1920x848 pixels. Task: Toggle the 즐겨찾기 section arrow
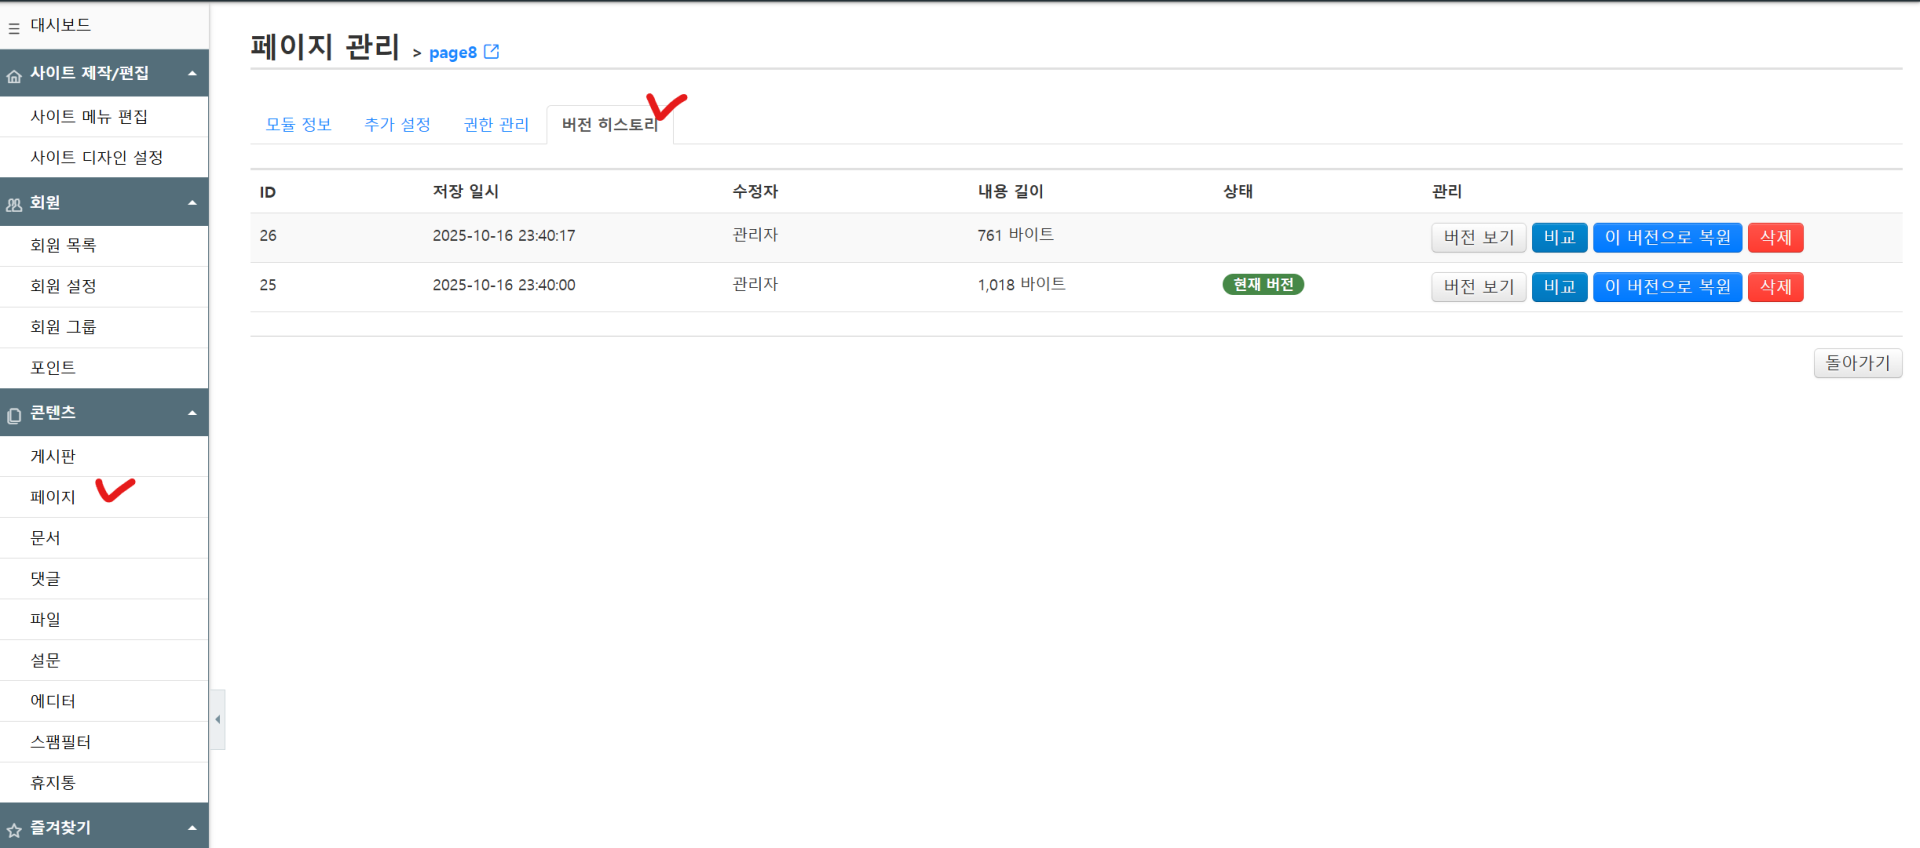pos(192,828)
